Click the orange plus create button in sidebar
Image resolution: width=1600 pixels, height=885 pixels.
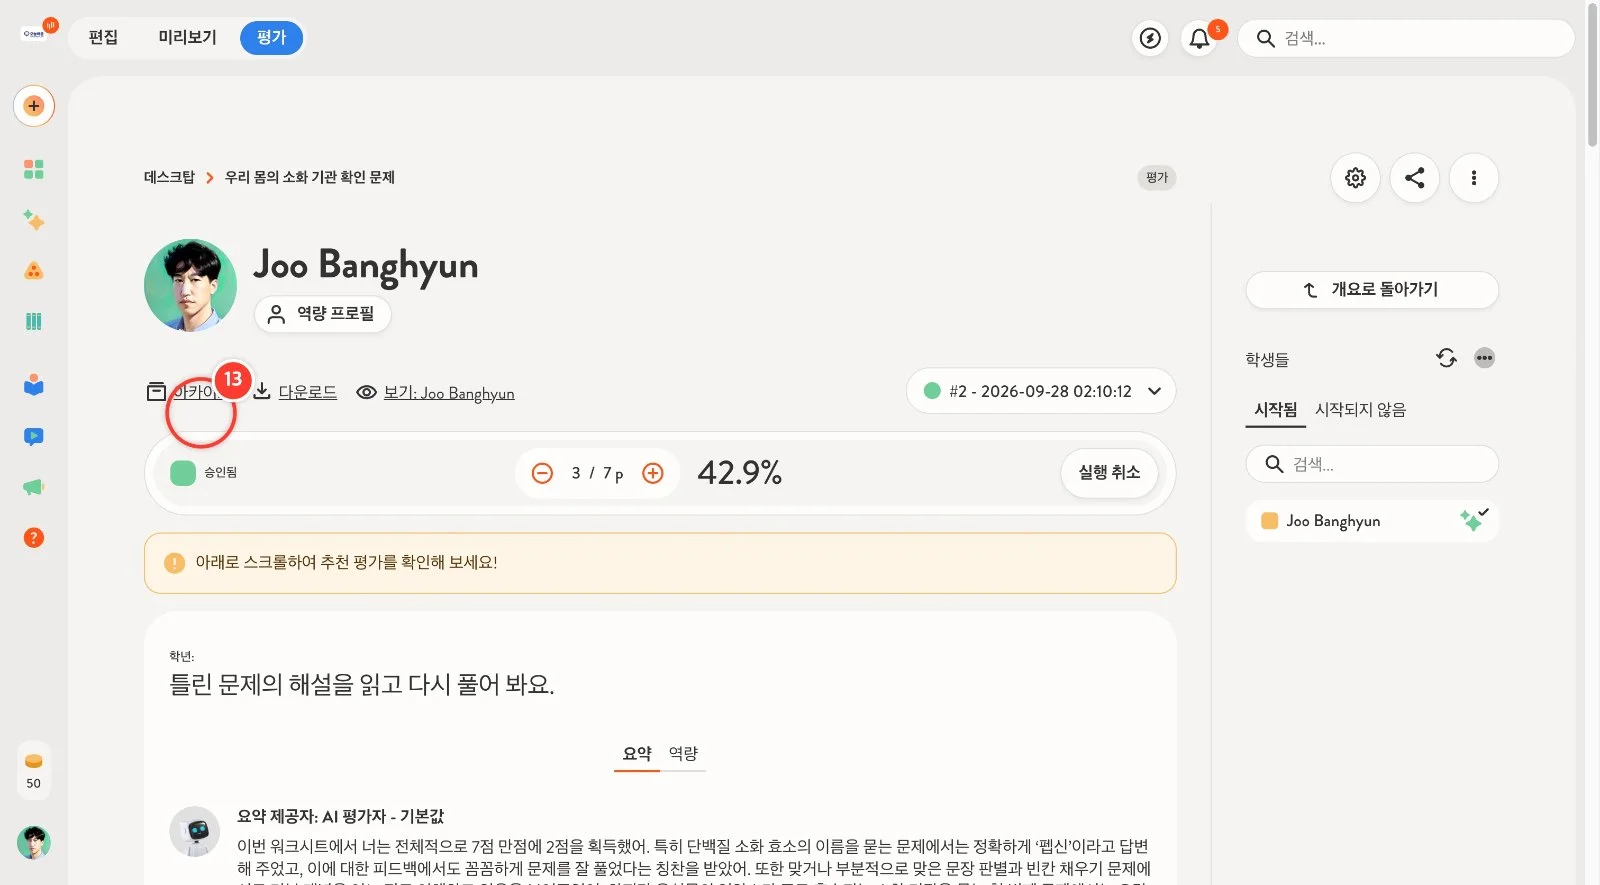[34, 106]
